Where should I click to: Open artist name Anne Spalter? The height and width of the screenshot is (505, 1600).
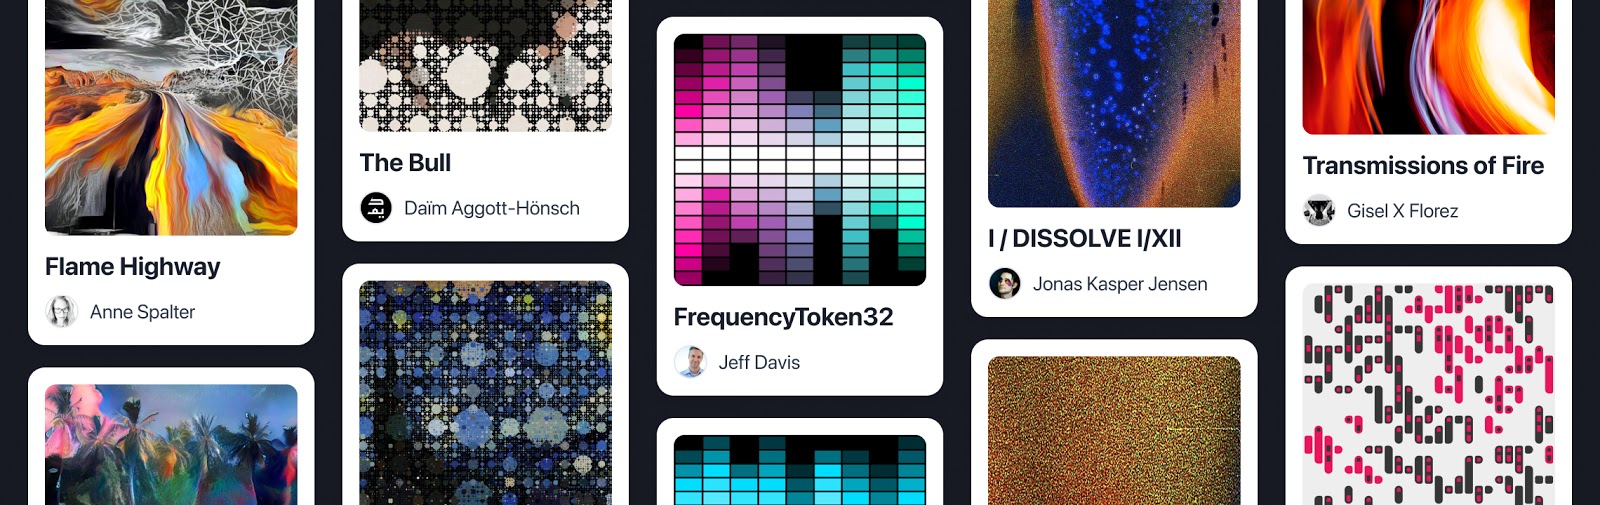click(x=142, y=312)
